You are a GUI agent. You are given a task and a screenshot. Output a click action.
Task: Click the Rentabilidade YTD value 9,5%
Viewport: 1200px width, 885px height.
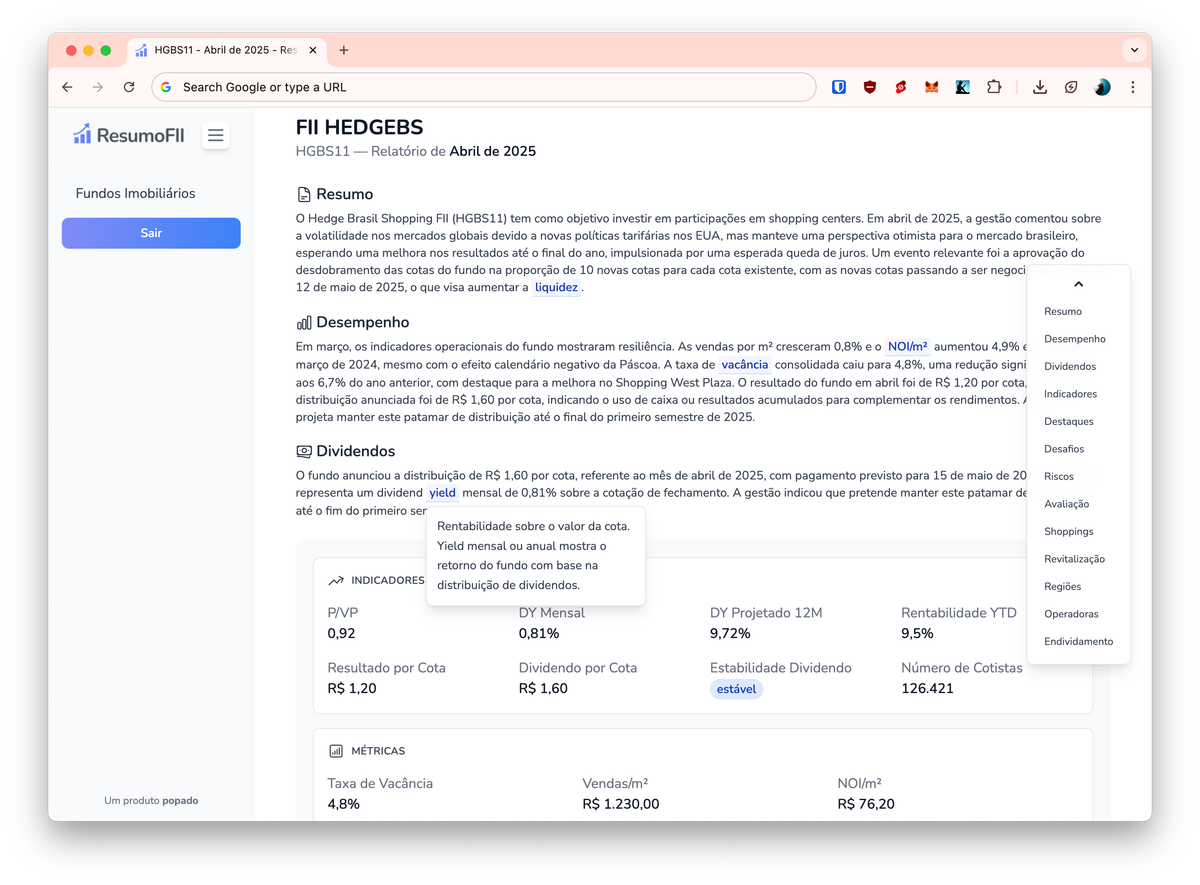coord(917,633)
